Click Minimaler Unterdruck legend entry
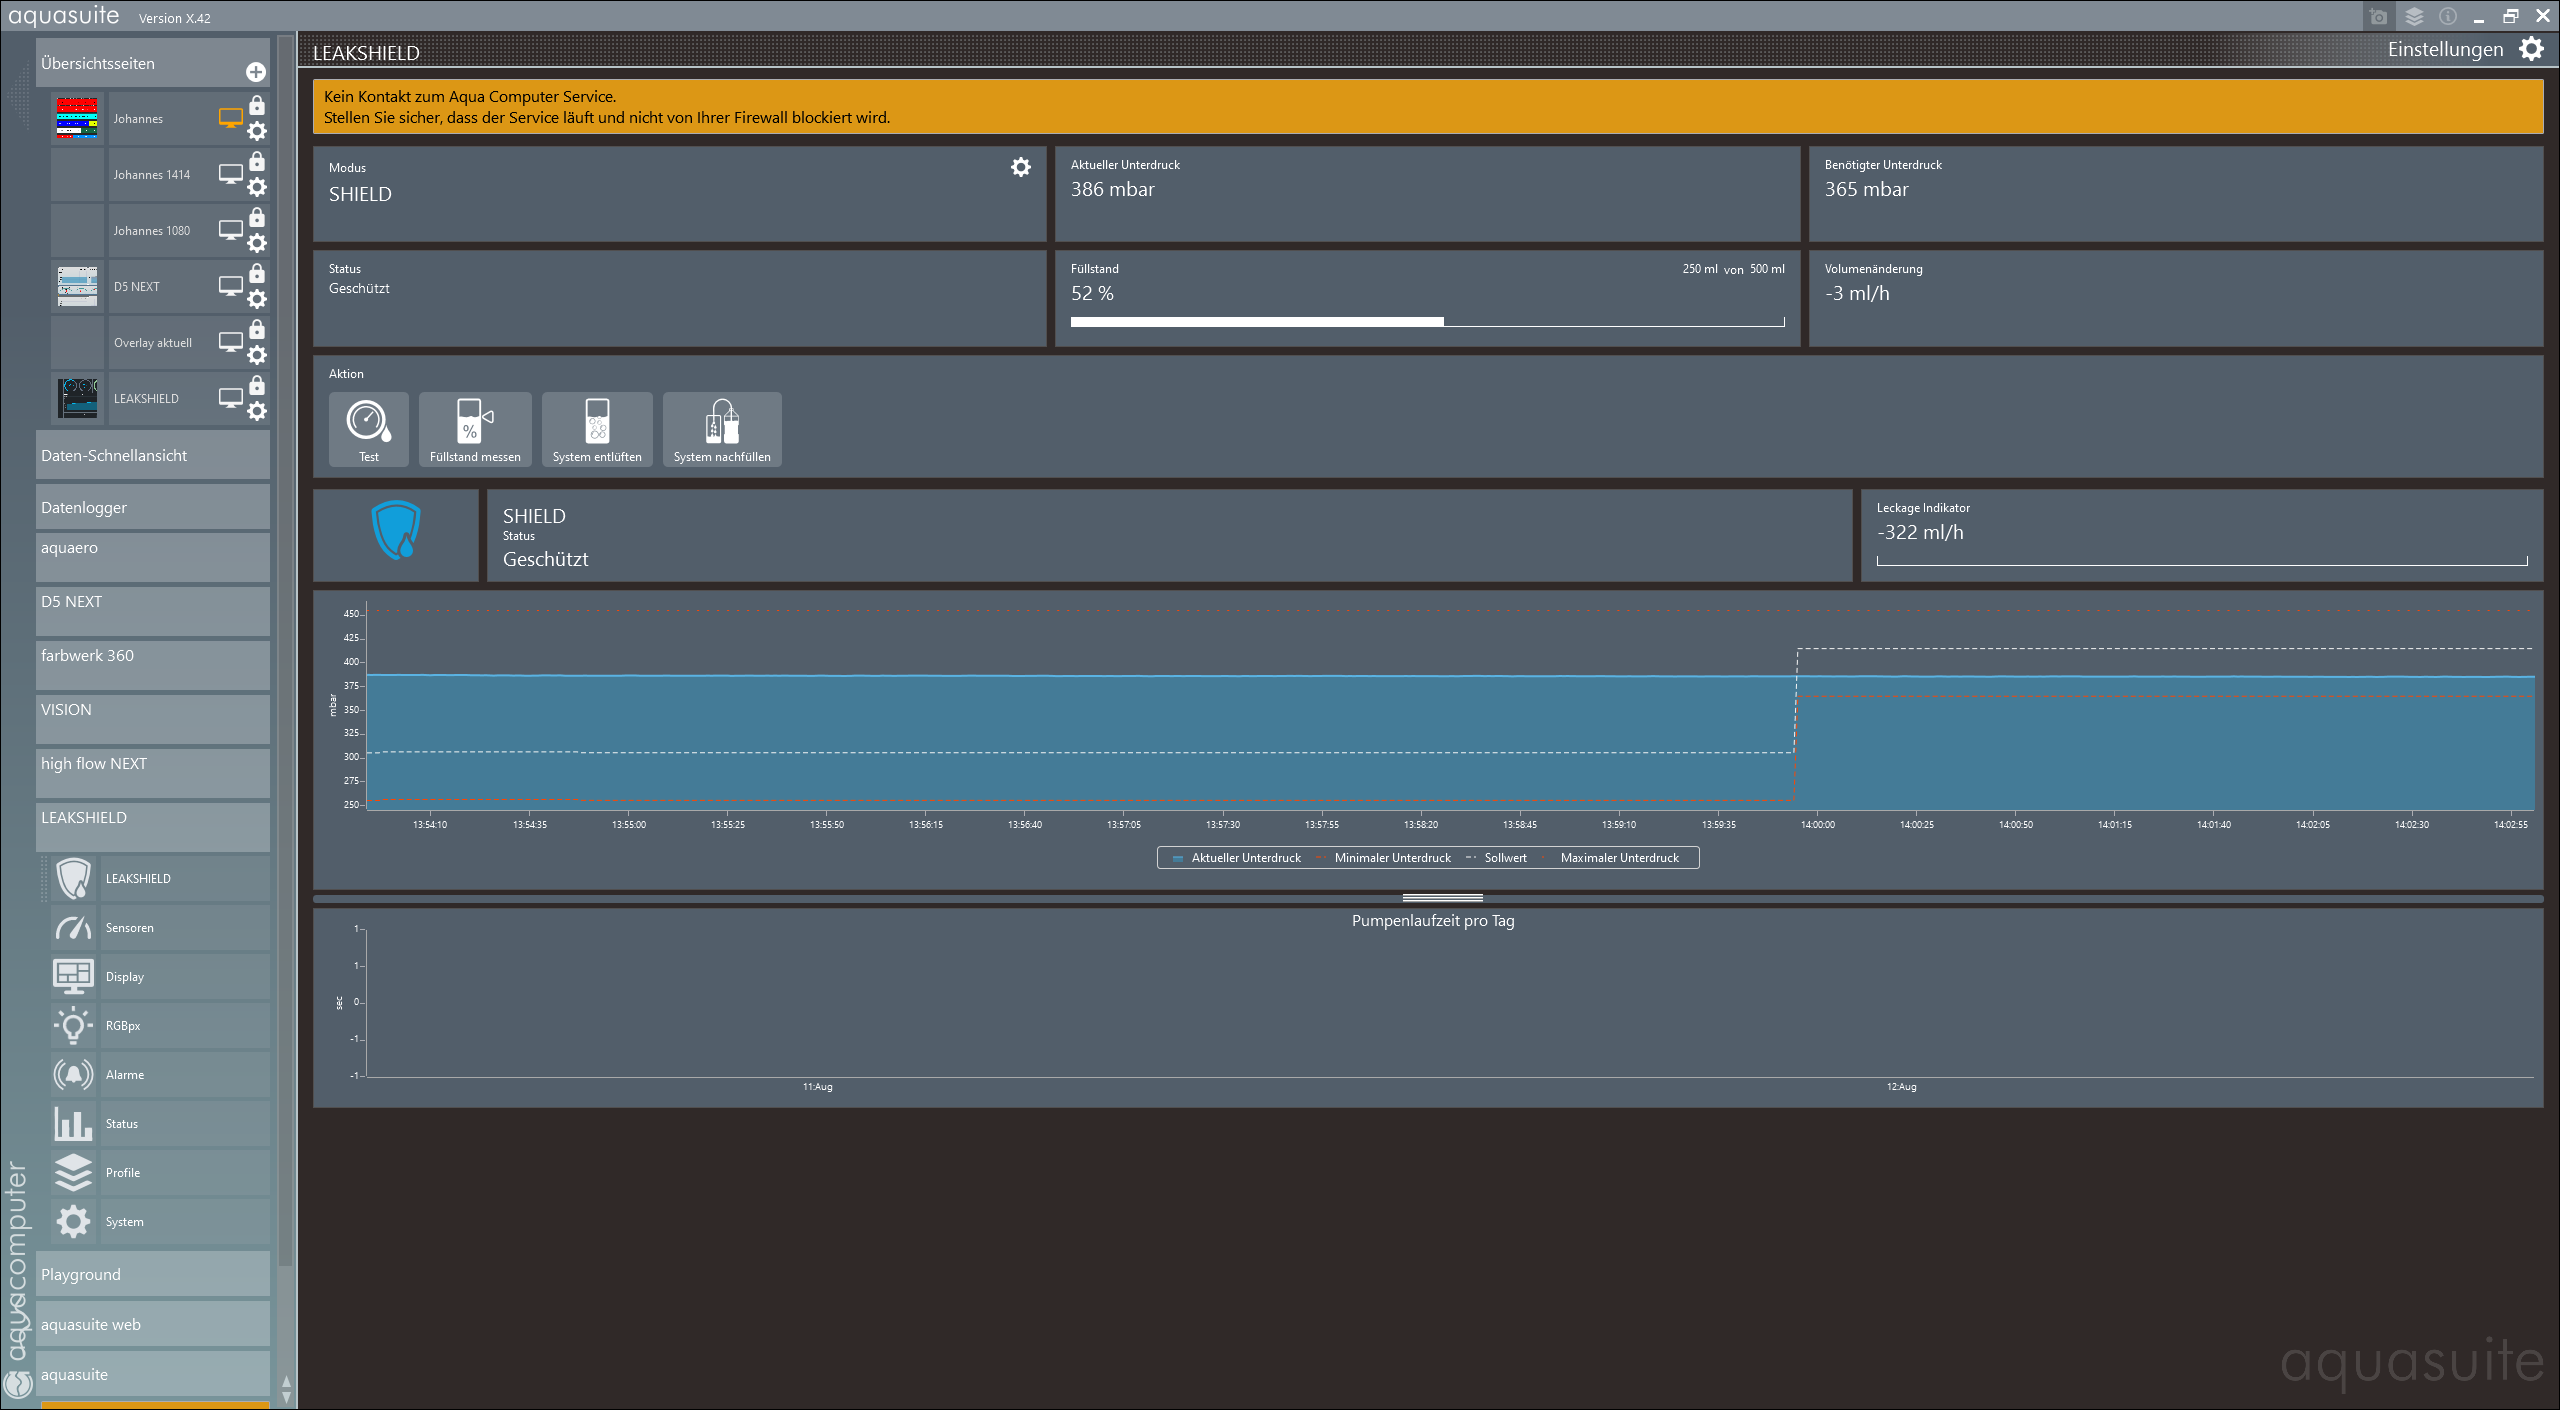 tap(1385, 858)
